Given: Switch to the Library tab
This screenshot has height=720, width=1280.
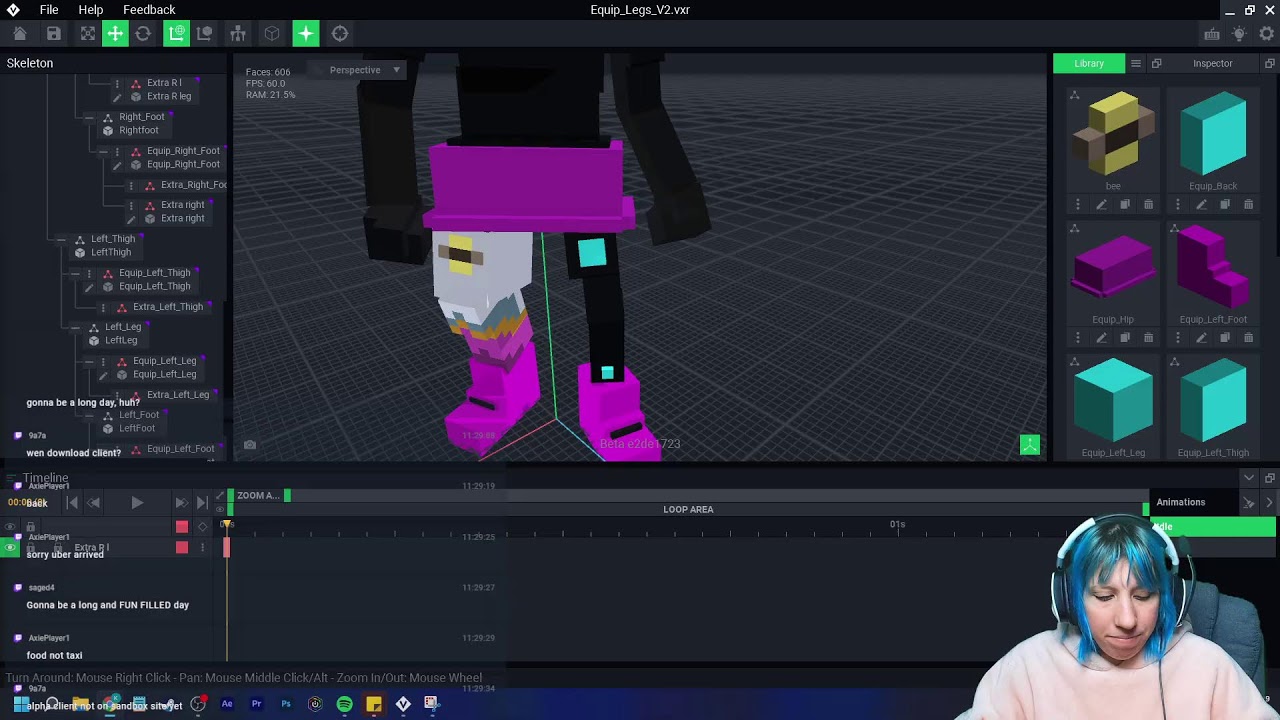Looking at the screenshot, I should click(x=1089, y=63).
